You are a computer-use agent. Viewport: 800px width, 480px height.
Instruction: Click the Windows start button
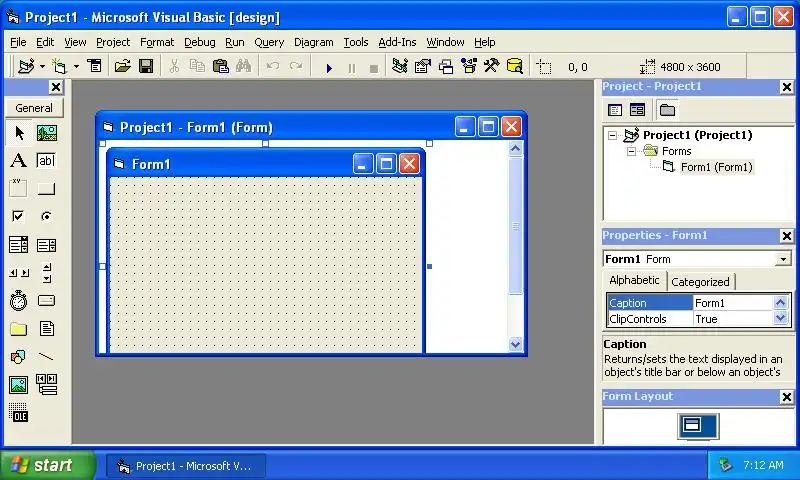pyautogui.click(x=47, y=465)
